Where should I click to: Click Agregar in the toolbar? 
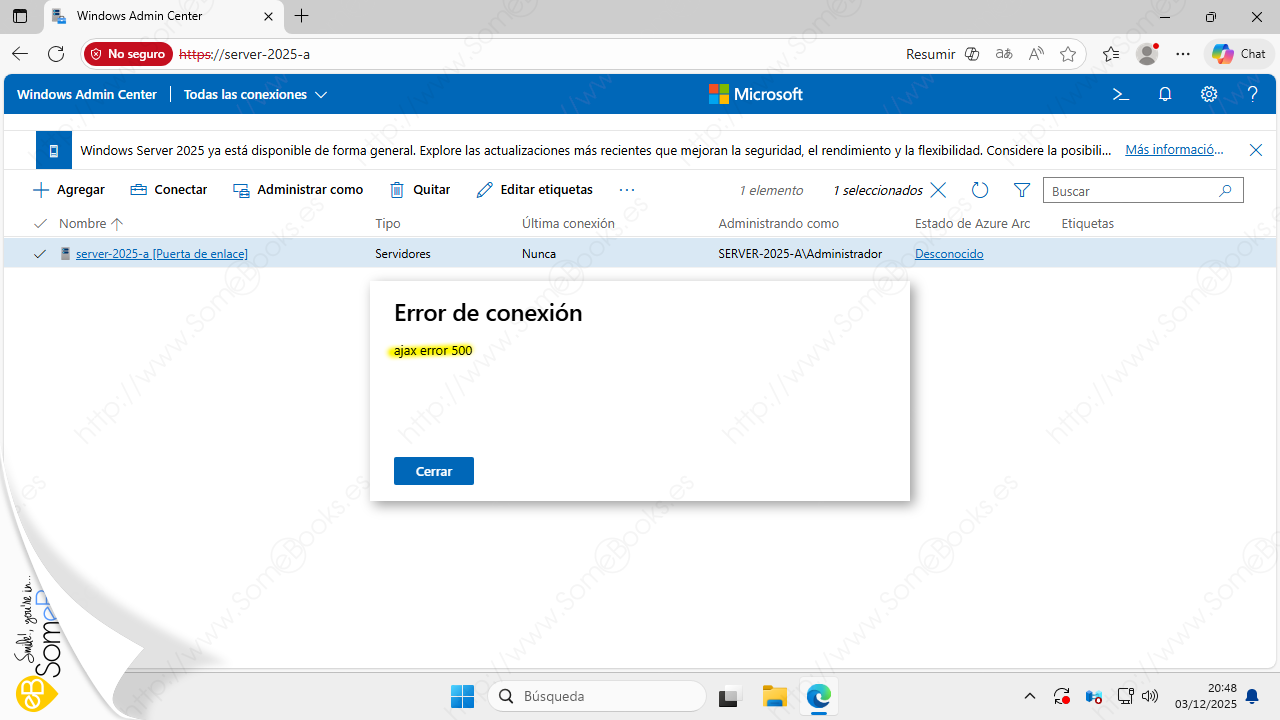click(69, 190)
